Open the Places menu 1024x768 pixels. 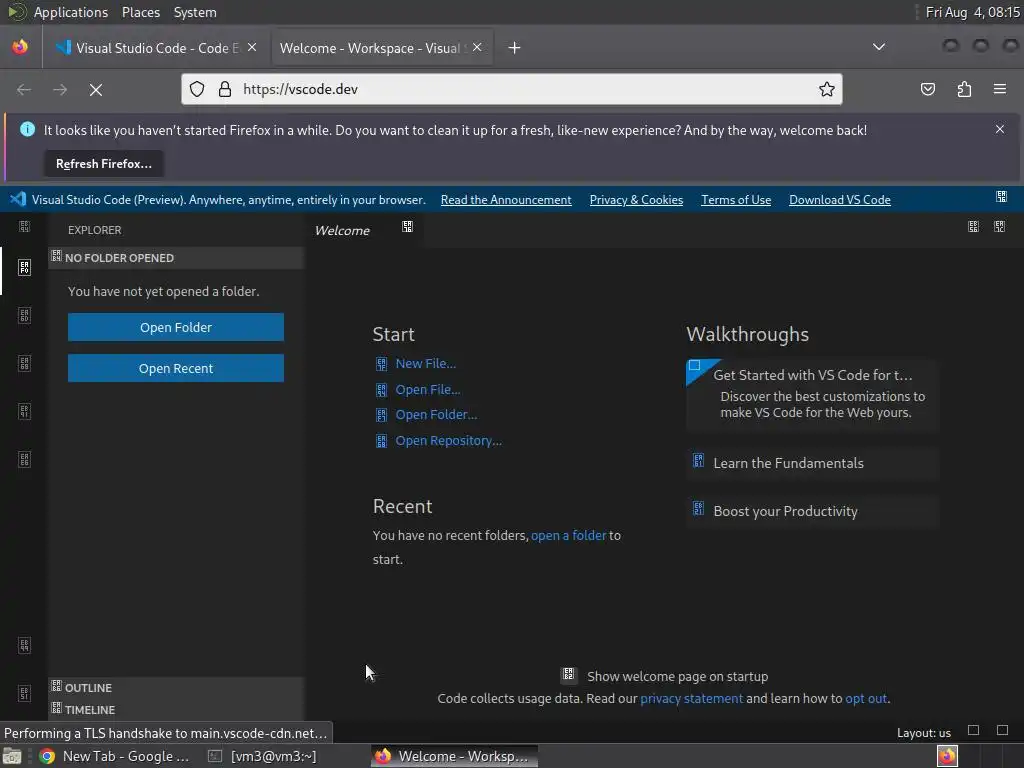(141, 12)
